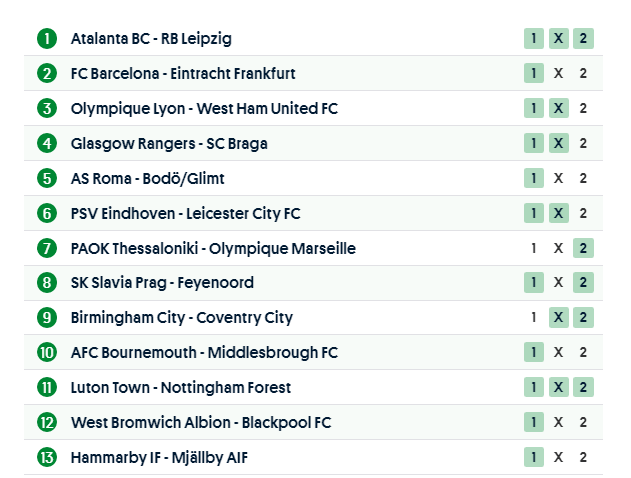Image resolution: width=631 pixels, height=478 pixels.
Task: Click the number 12 badge beside West Bromwich
Action: pyautogui.click(x=47, y=422)
